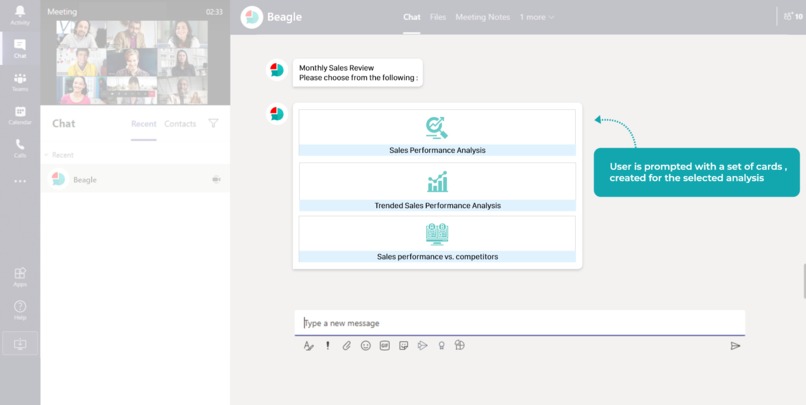Click the praise badge icon
Viewport: 806px width, 405px height.
click(441, 346)
